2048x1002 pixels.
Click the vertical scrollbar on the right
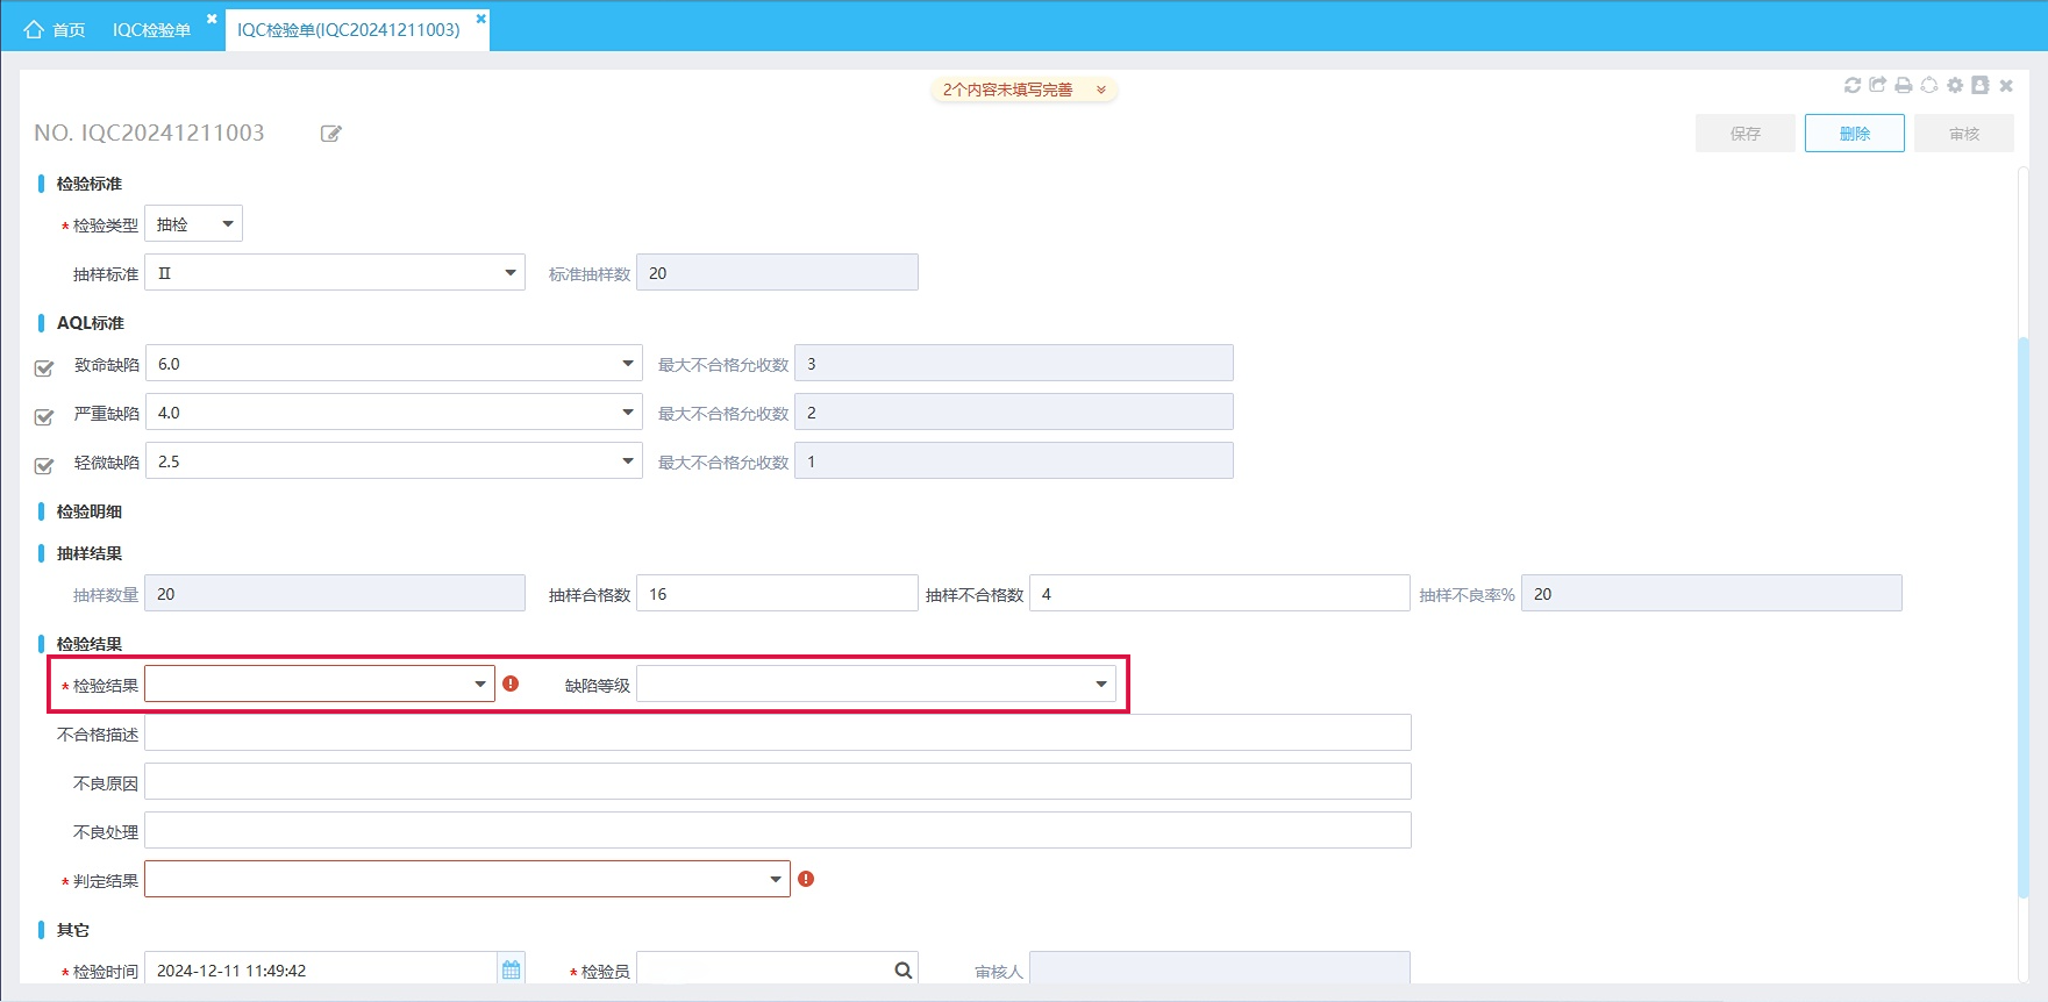(x=2023, y=617)
